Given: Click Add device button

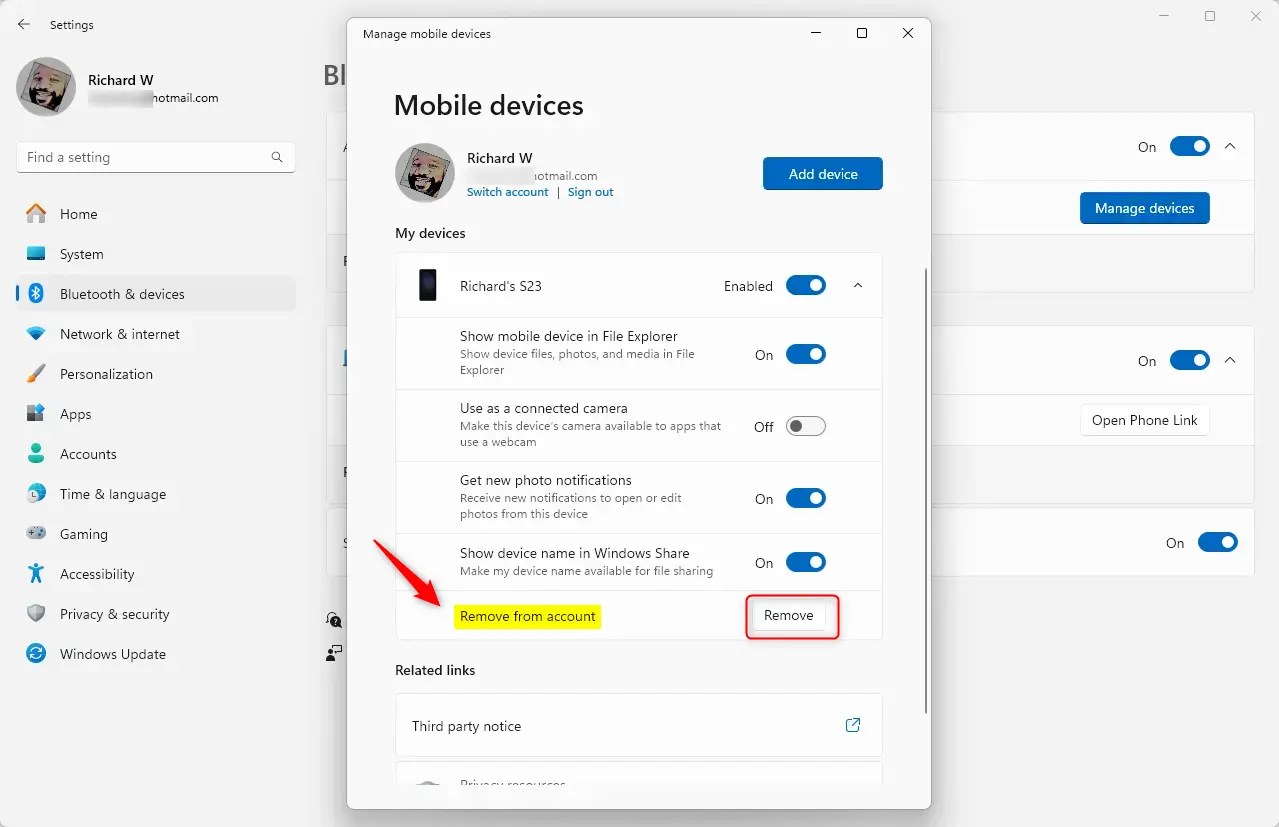Looking at the screenshot, I should (x=823, y=173).
